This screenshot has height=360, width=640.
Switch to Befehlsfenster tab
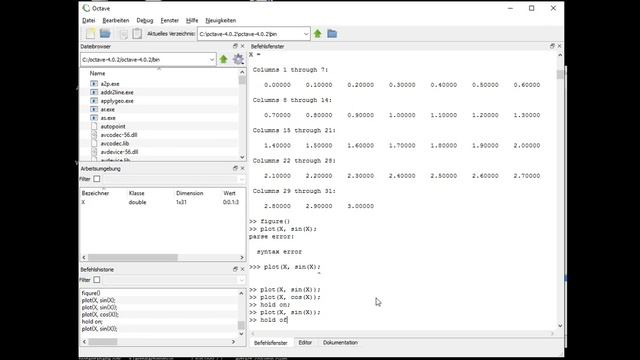coord(271,342)
